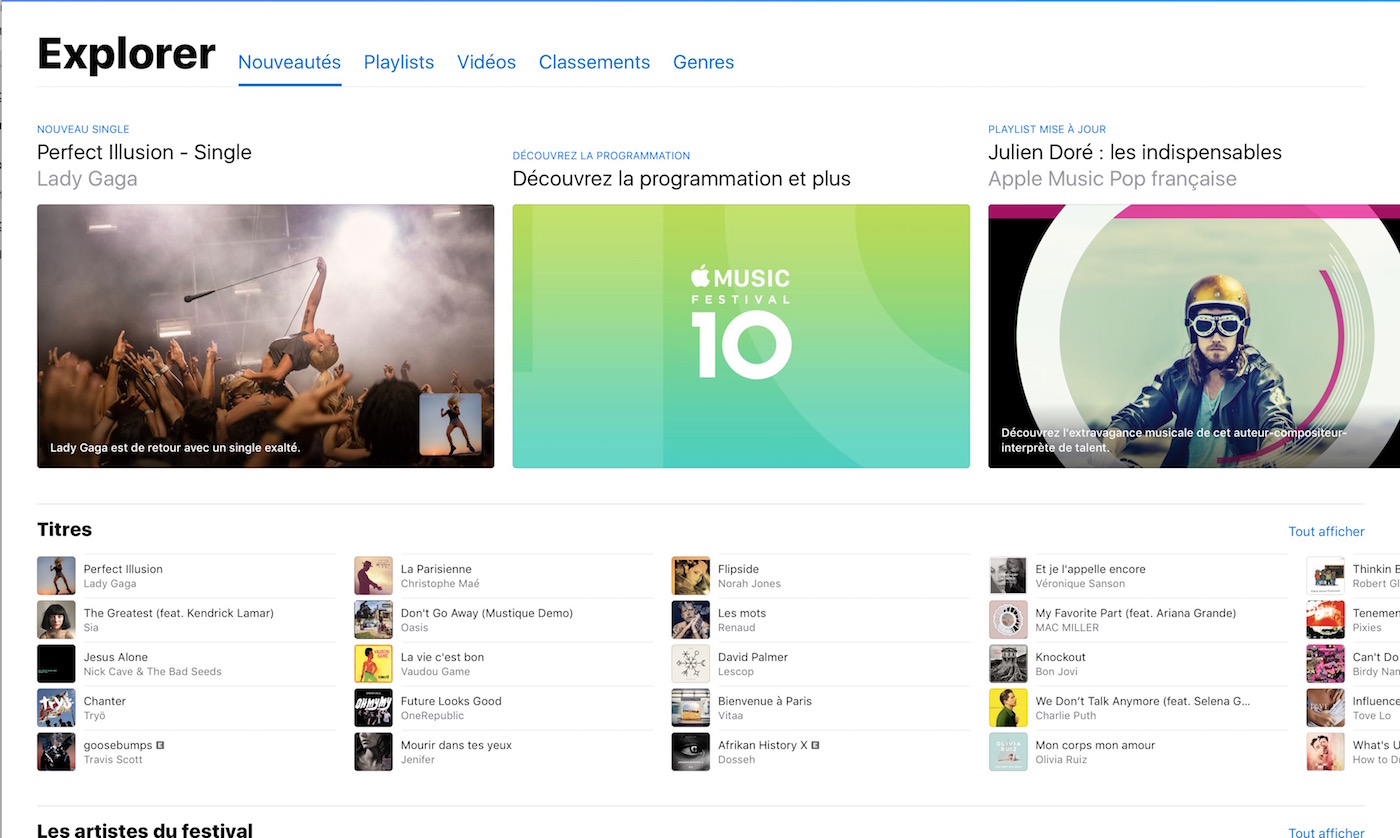Select the 'Jesus Alone' track title
1400x838 pixels.
(x=116, y=657)
